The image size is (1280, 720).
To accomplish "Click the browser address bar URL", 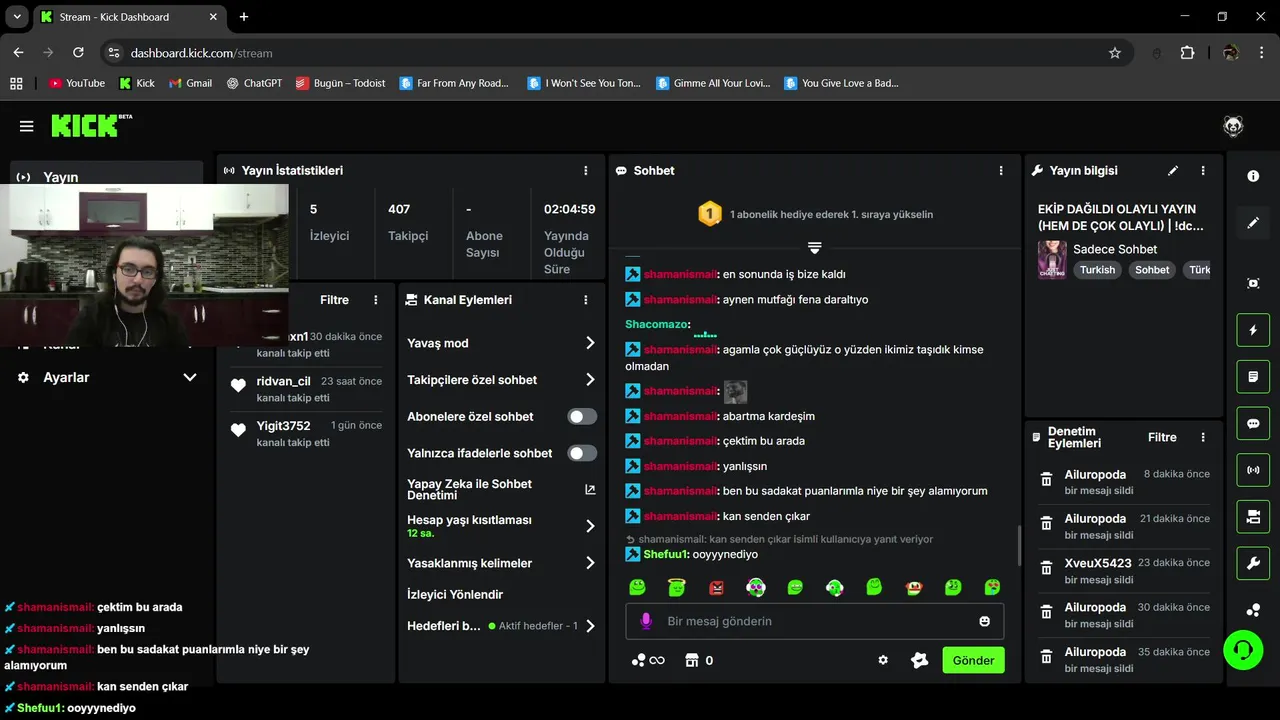I will (201, 53).
